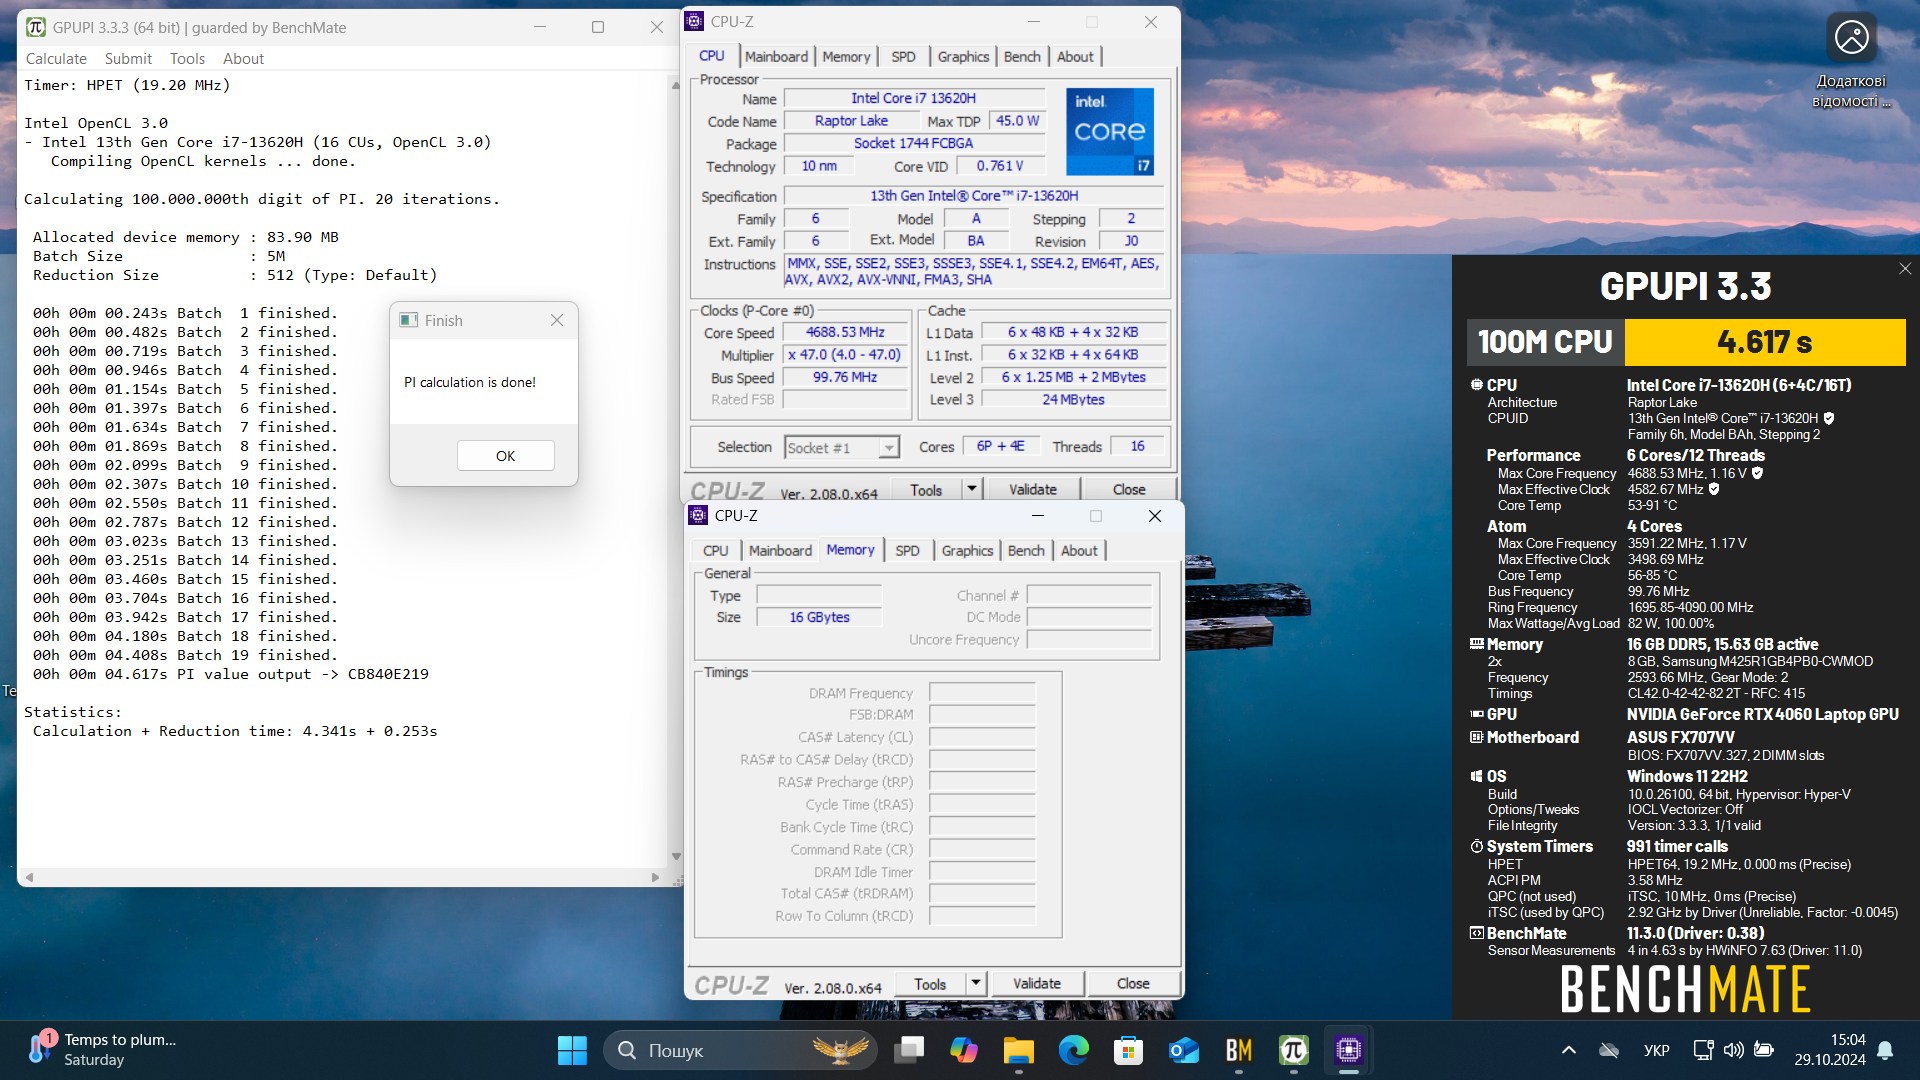Open About tab in upper CPU-Z

[1075, 57]
